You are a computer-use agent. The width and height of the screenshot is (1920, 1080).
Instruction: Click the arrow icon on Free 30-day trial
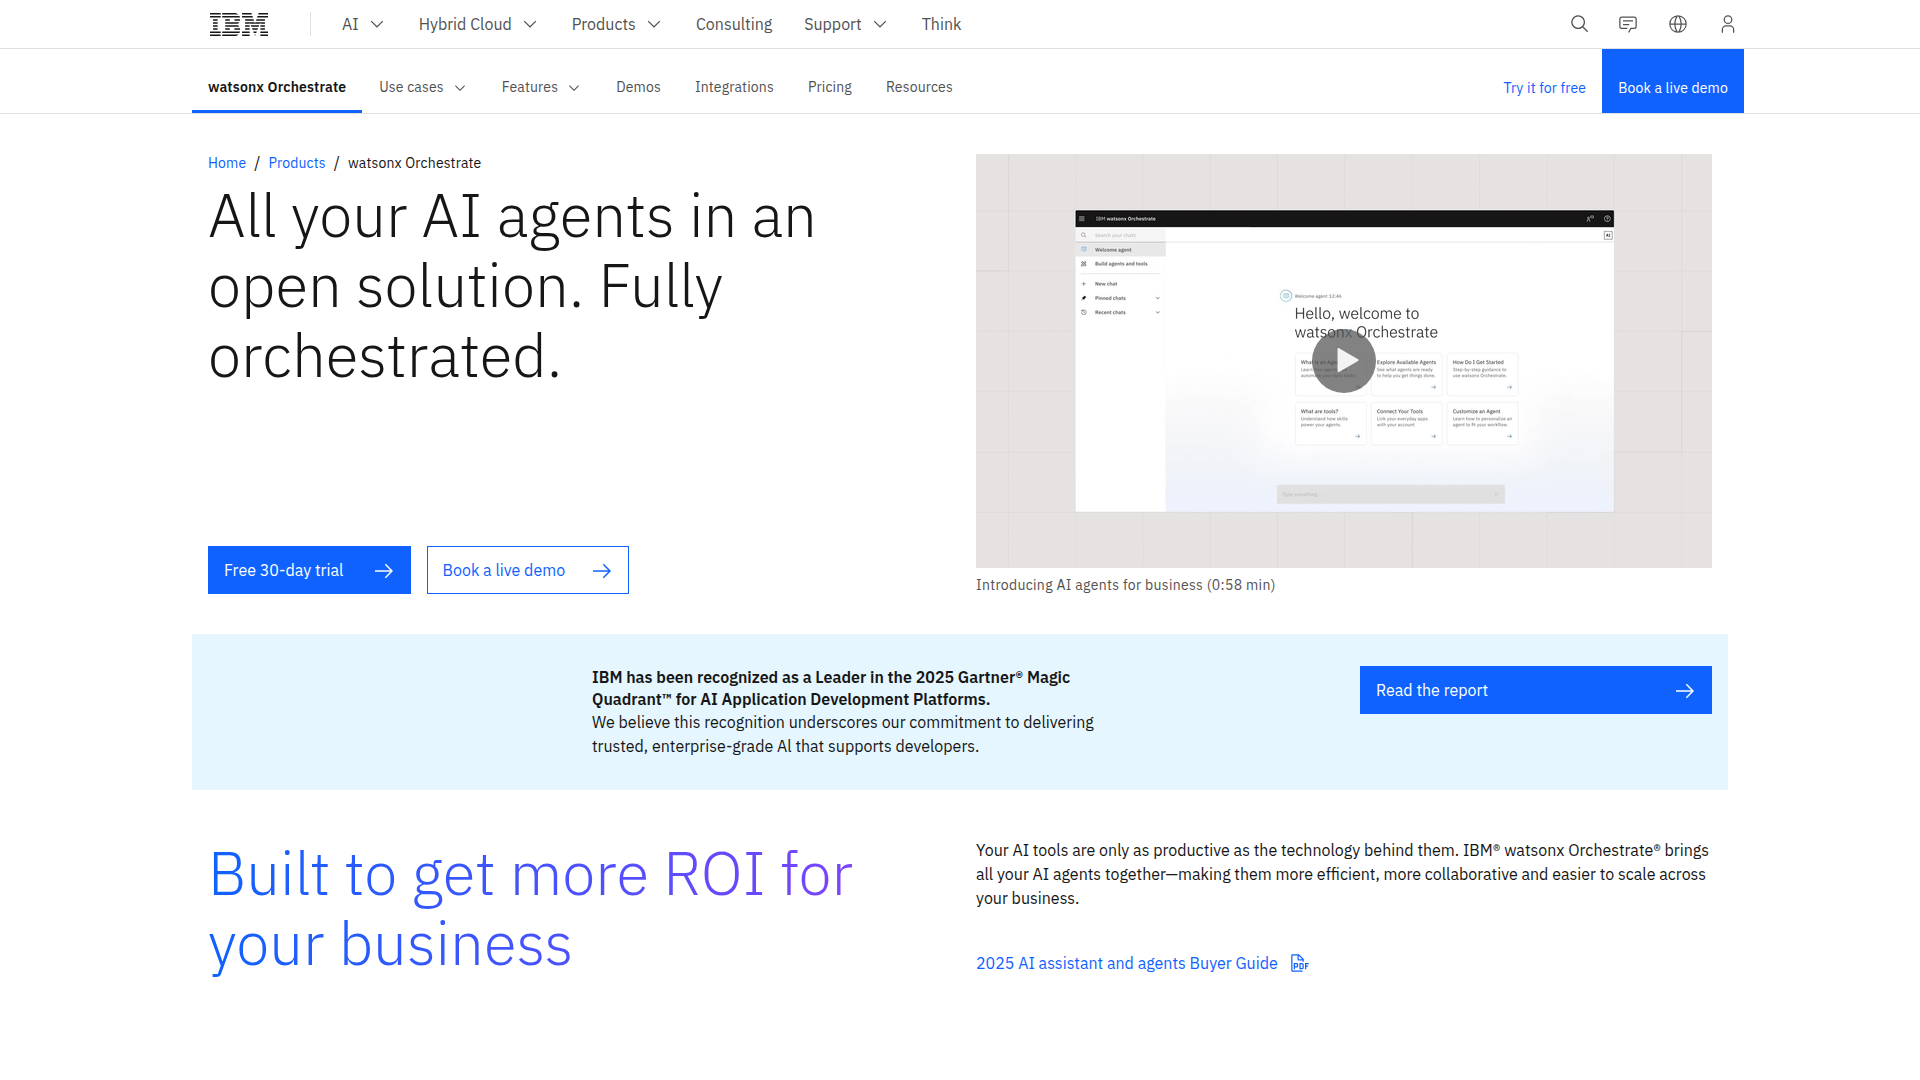384,570
